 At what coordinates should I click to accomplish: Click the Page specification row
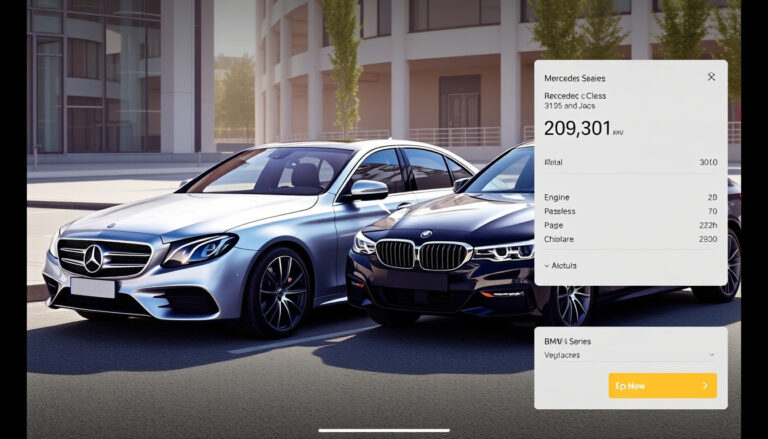point(631,225)
